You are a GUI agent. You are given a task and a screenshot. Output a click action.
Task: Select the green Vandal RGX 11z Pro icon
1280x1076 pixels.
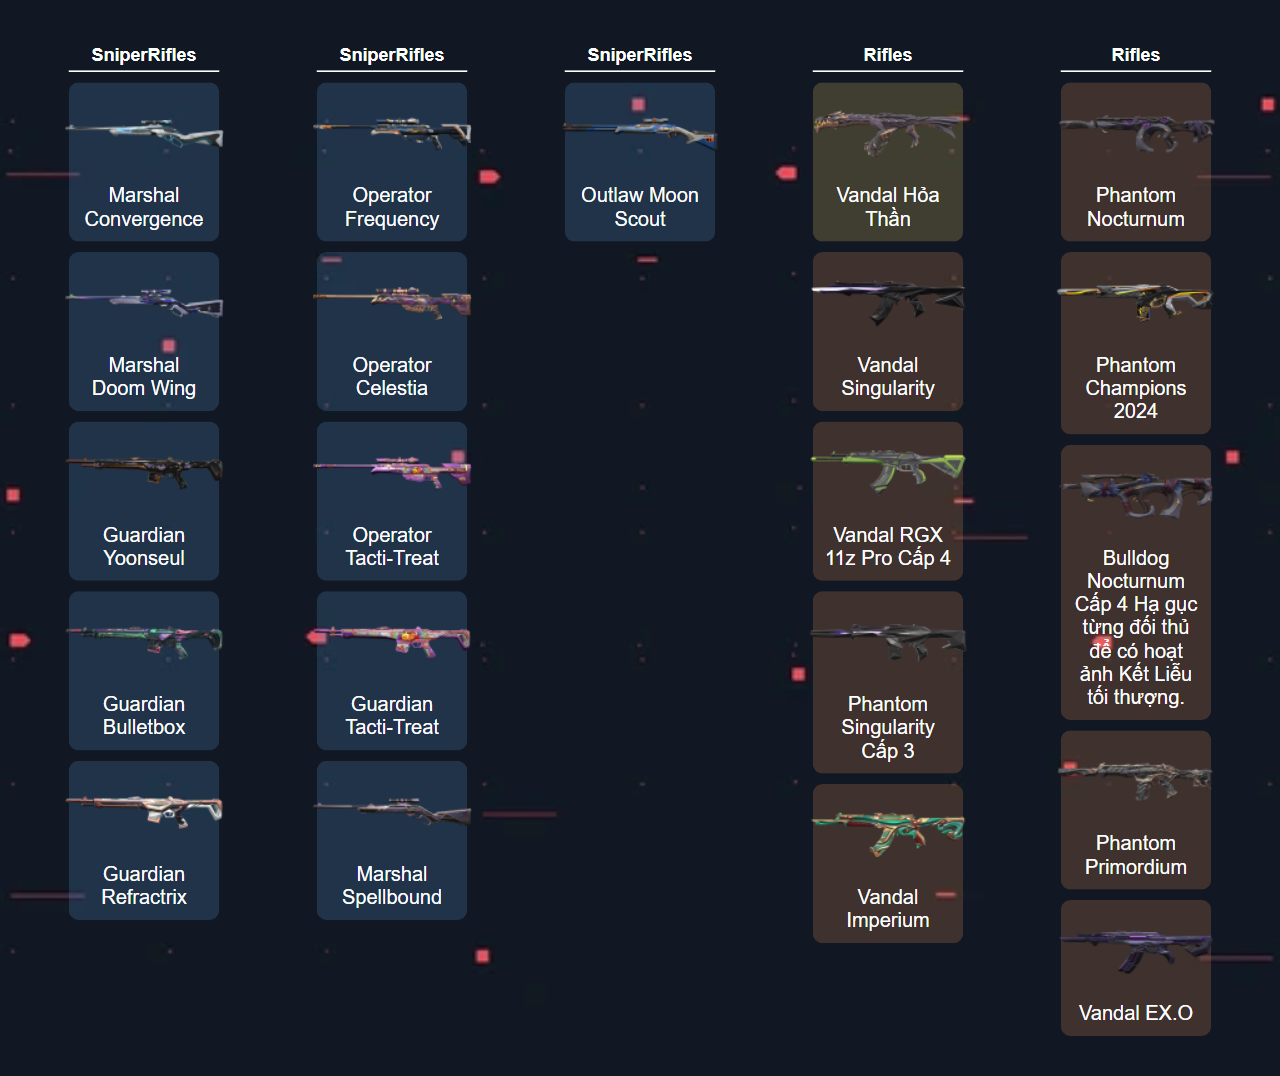coord(888,470)
